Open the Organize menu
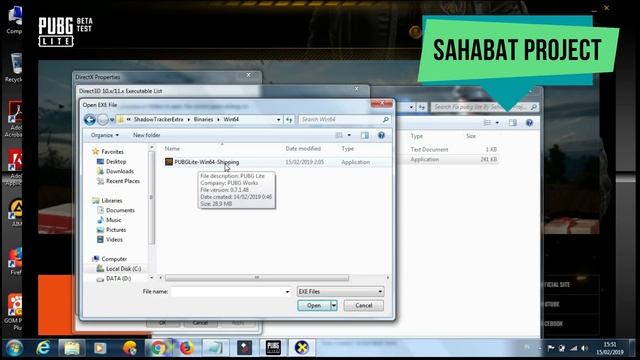The height and width of the screenshot is (360, 640). (x=104, y=135)
